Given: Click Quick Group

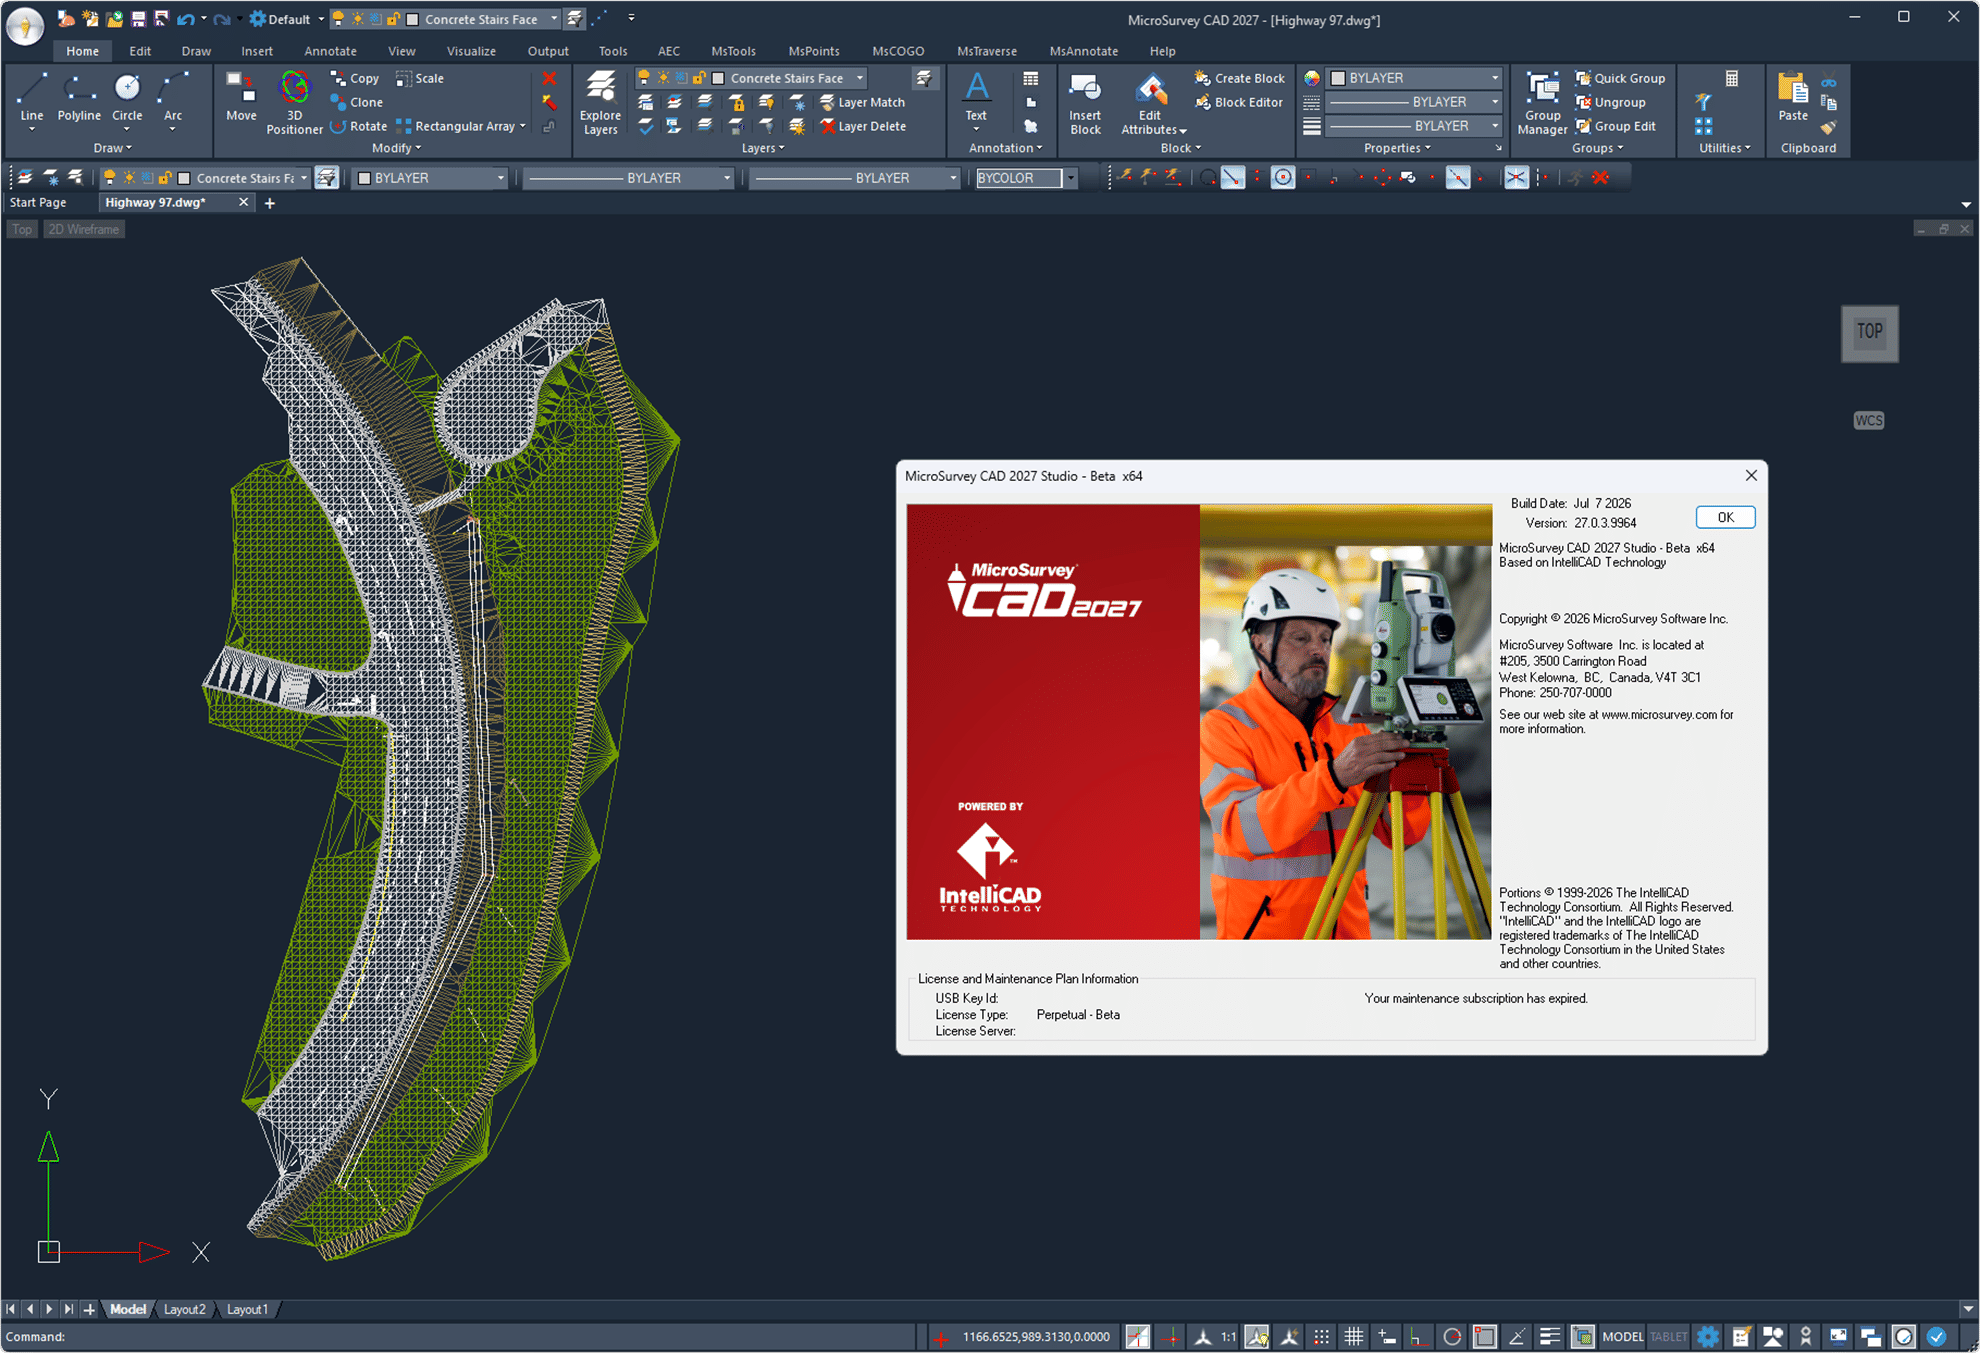Looking at the screenshot, I should (1620, 78).
